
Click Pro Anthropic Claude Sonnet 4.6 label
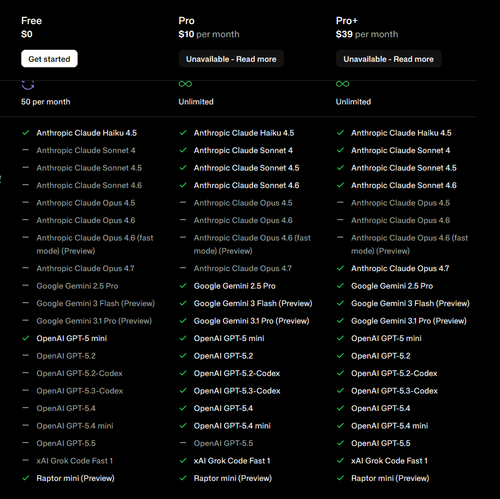(246, 185)
